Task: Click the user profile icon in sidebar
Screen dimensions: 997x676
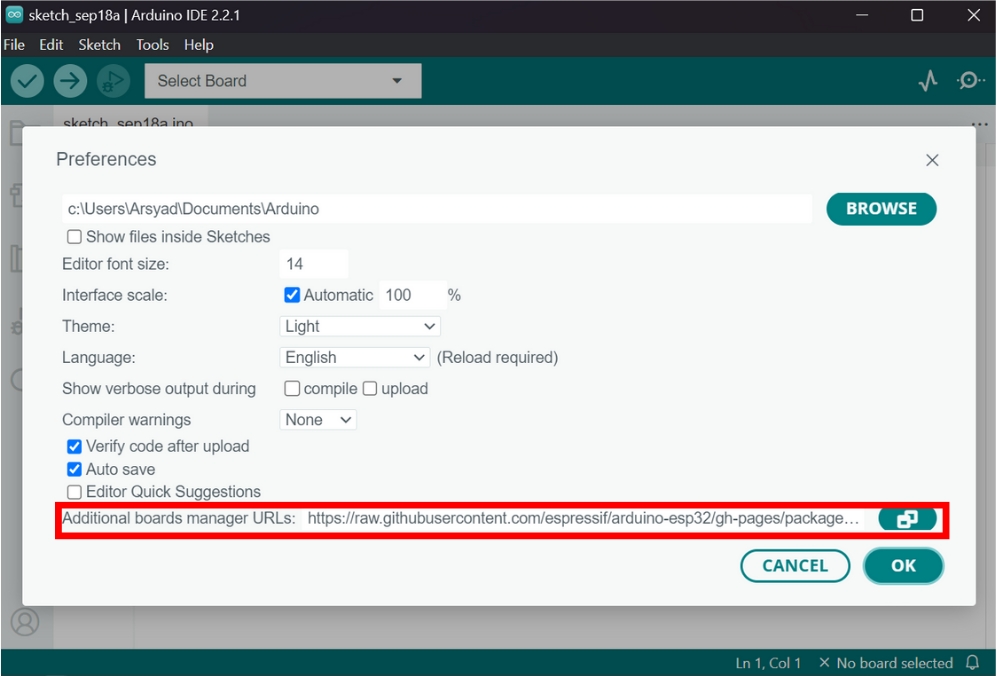Action: [x=25, y=621]
